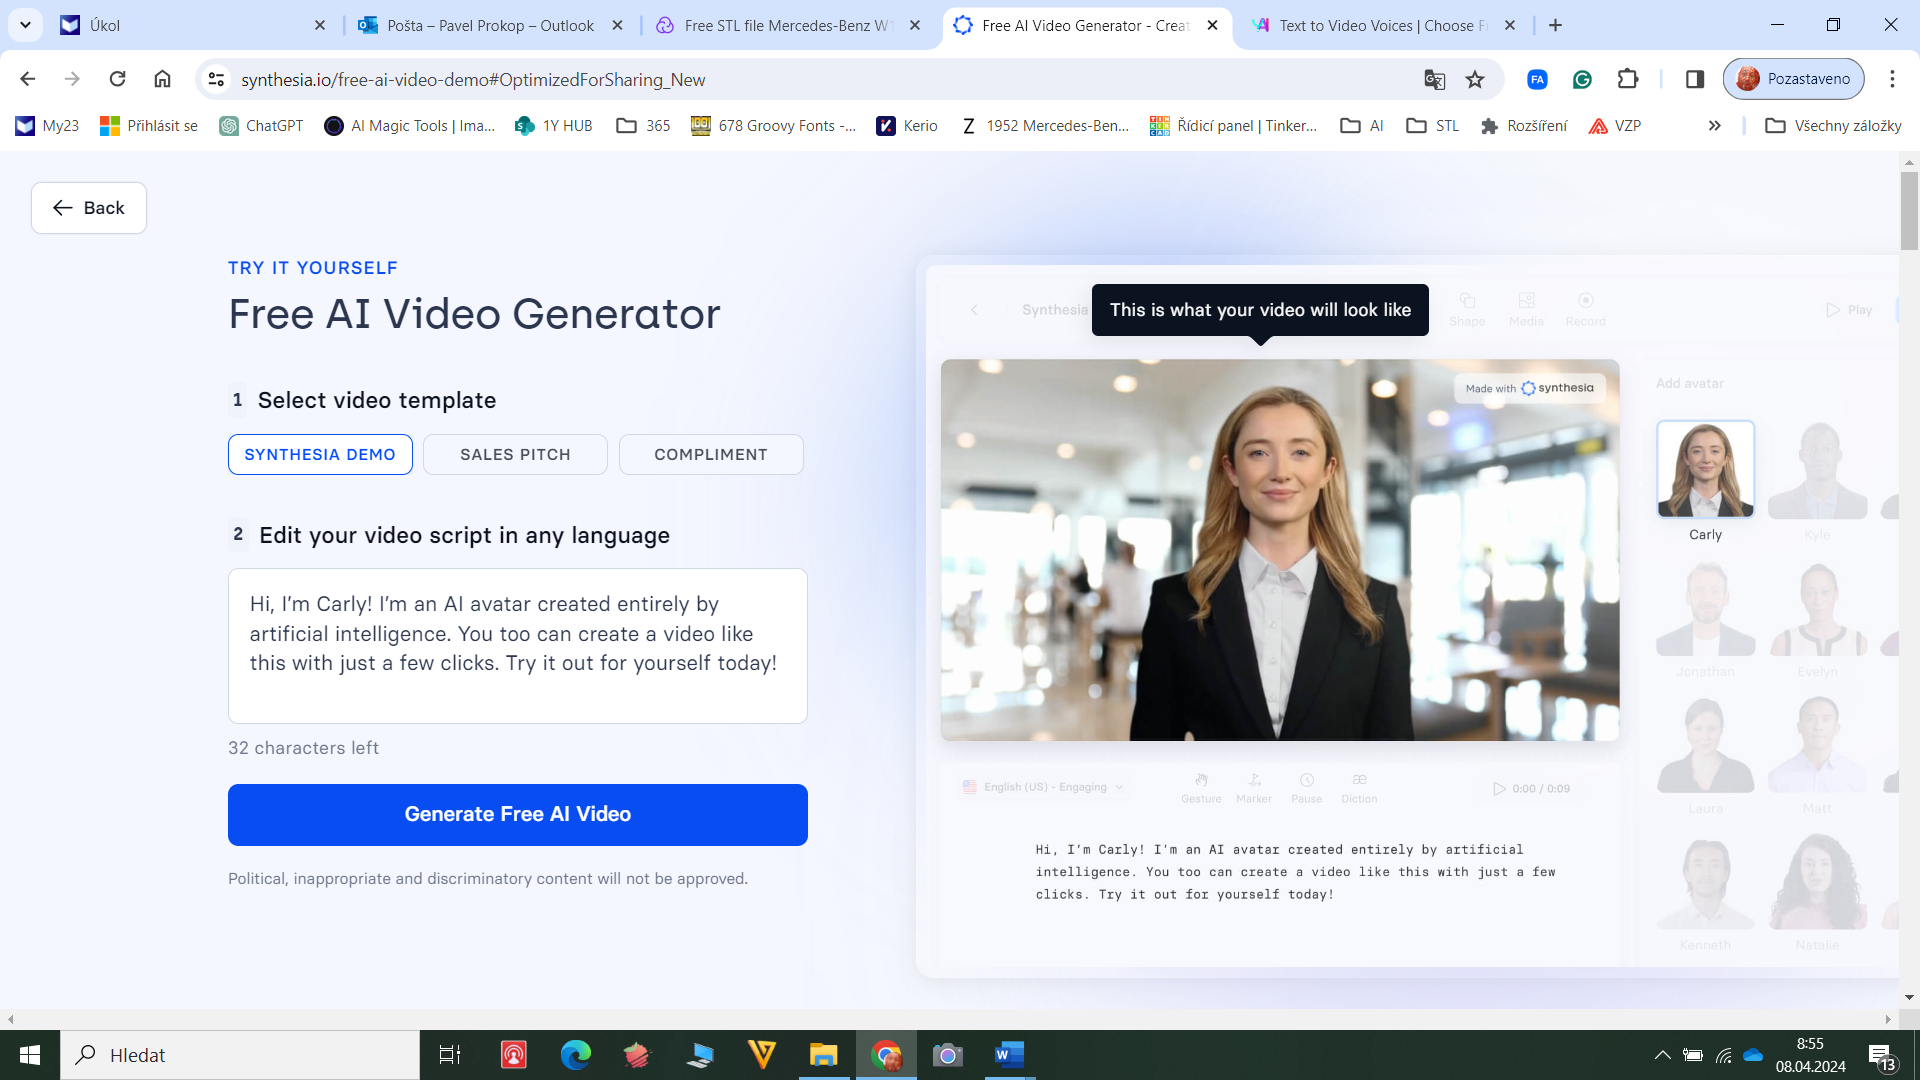
Task: Open the Pozastaveno profile button
Action: click(1794, 79)
